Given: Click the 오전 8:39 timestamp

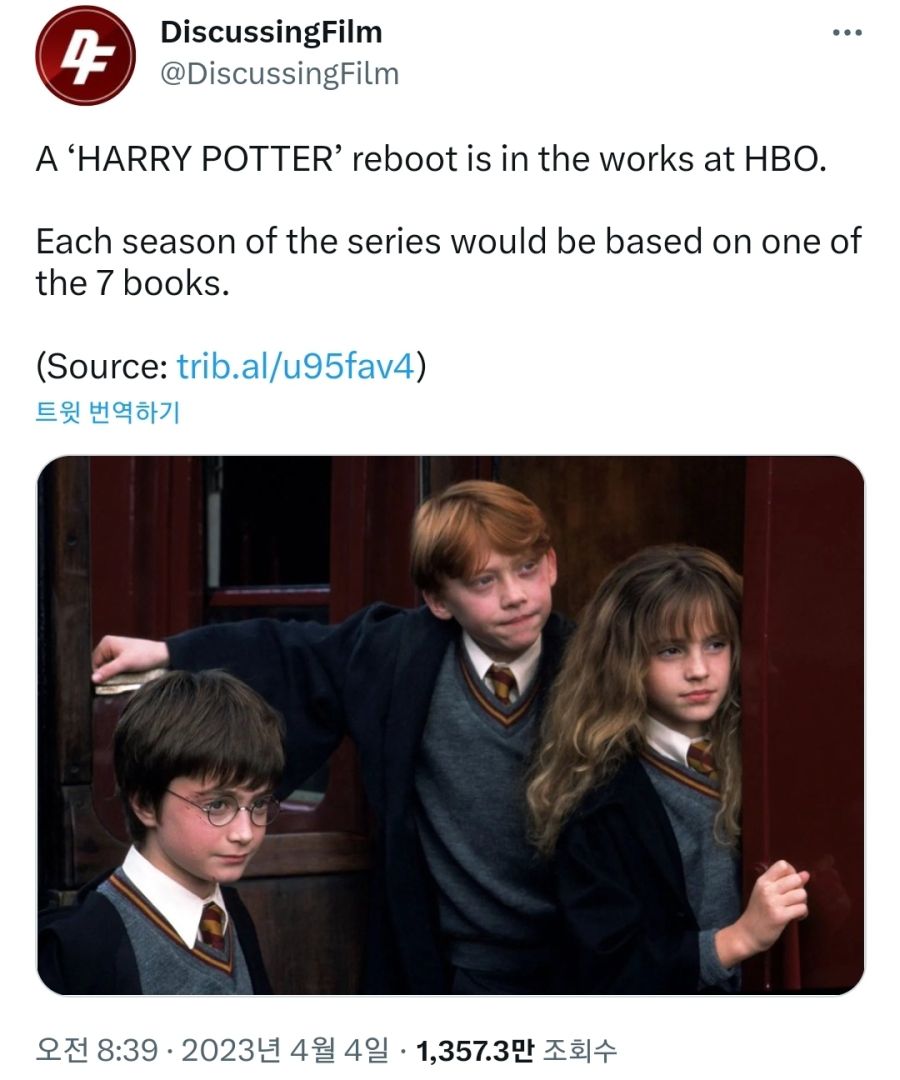Looking at the screenshot, I should click(x=97, y=1050).
